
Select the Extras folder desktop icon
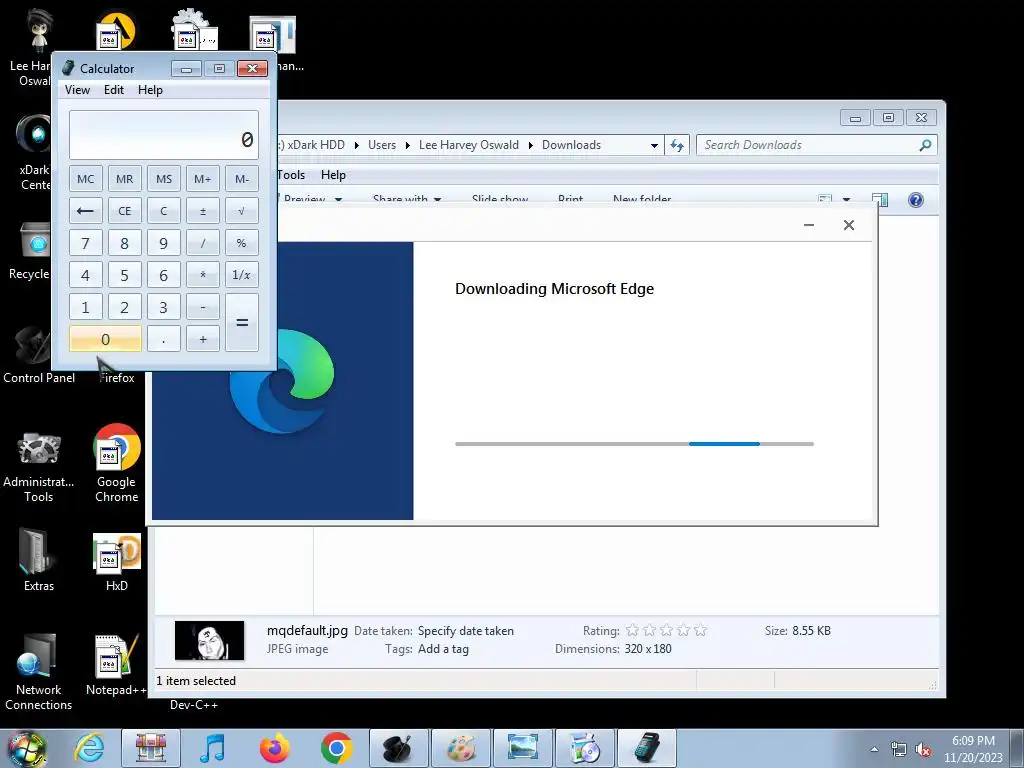pos(39,560)
